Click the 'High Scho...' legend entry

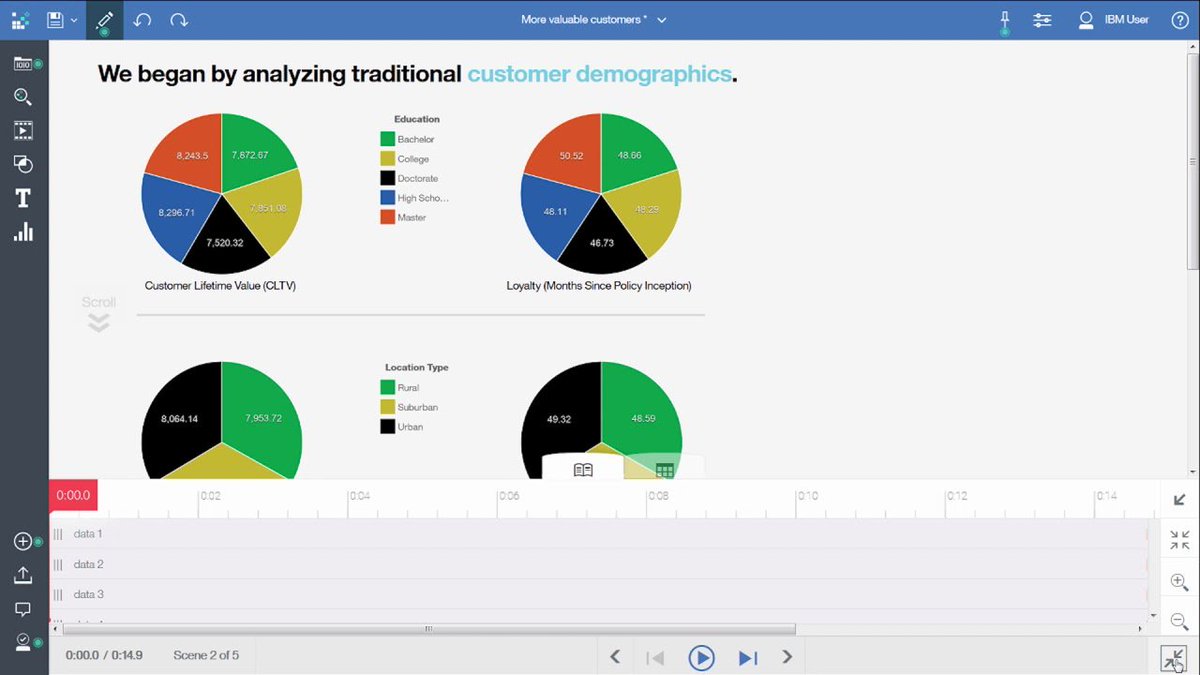tap(414, 198)
